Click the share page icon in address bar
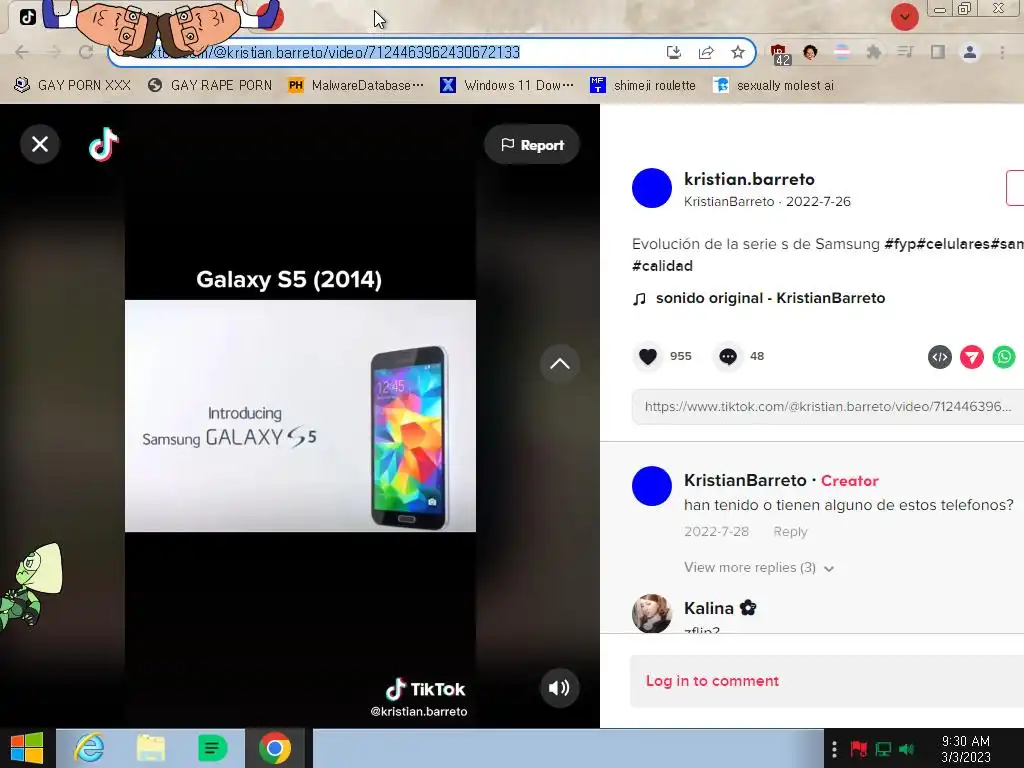 (x=706, y=52)
